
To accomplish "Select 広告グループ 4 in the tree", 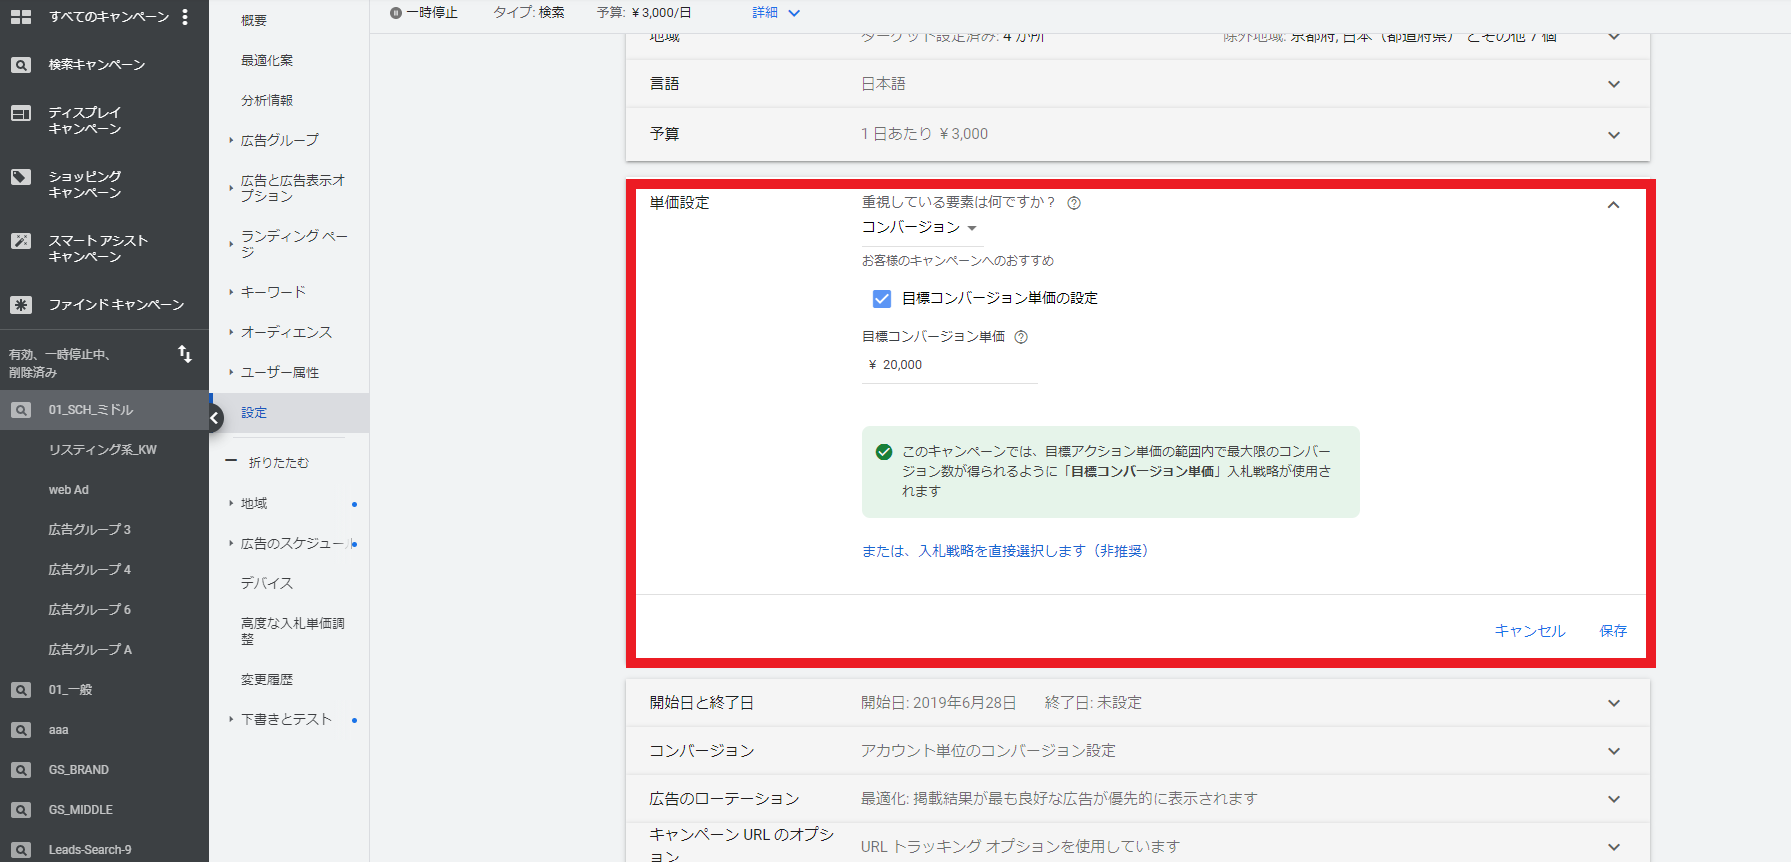I will click(90, 570).
